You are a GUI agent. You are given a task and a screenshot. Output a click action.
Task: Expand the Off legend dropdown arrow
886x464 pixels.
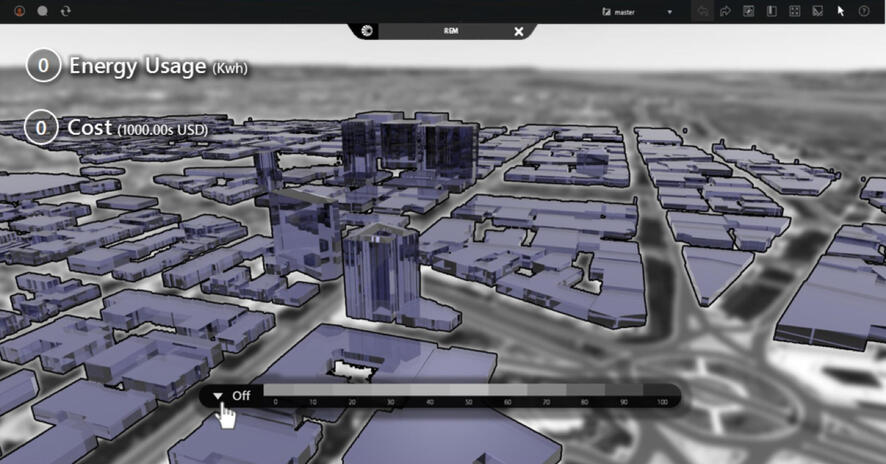218,396
